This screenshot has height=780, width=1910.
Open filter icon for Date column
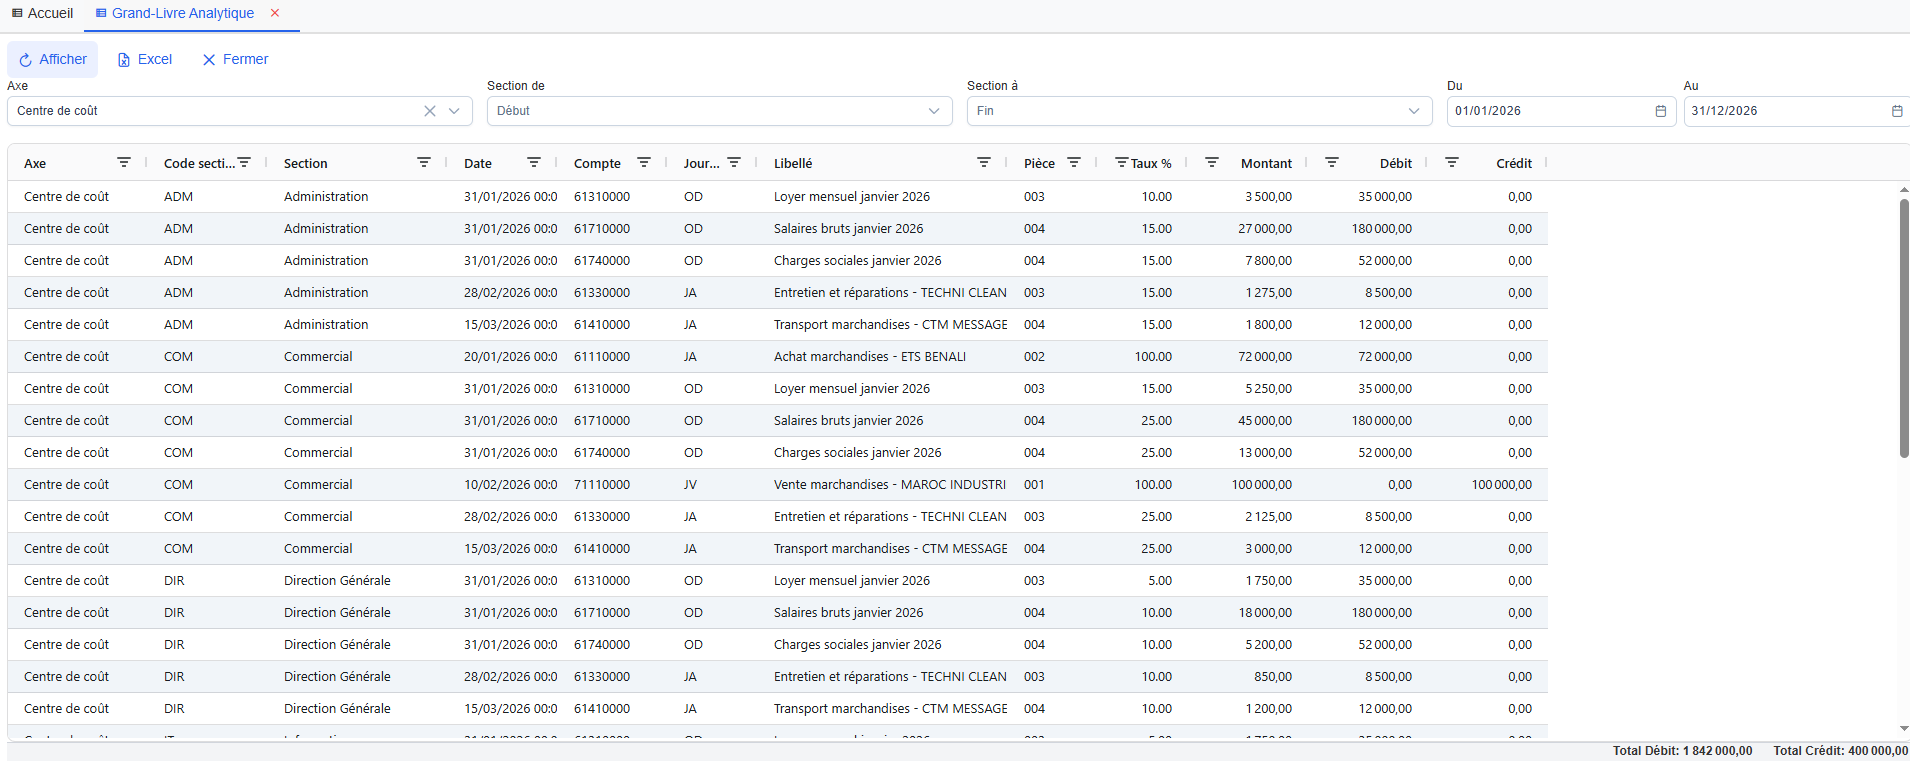tap(534, 162)
